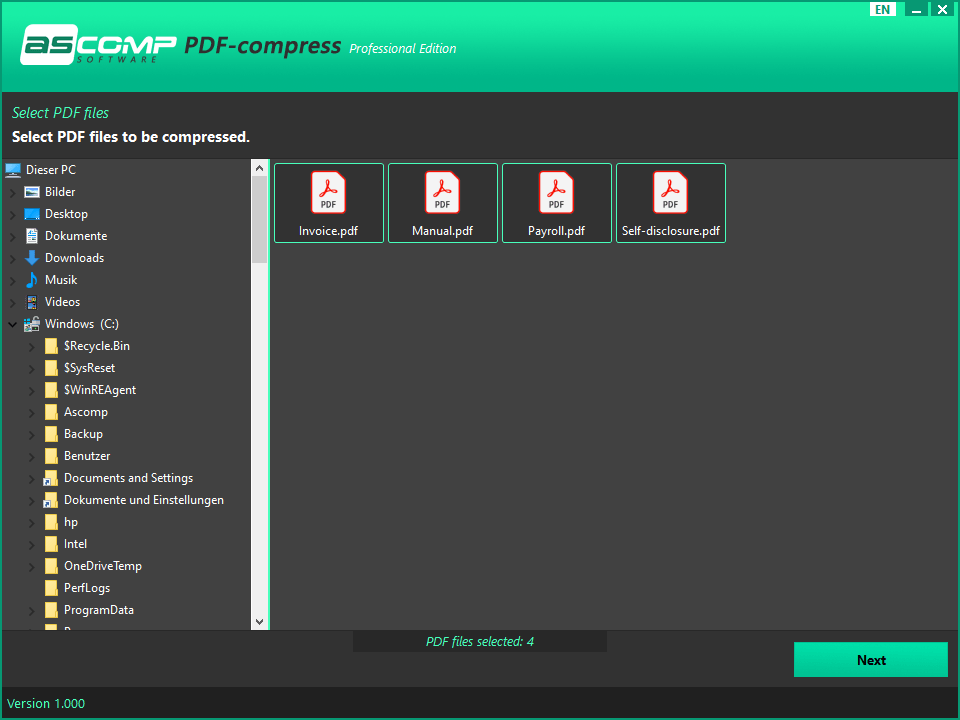960x720 pixels.
Task: Expand the Bilder tree node
Action: 13,193
